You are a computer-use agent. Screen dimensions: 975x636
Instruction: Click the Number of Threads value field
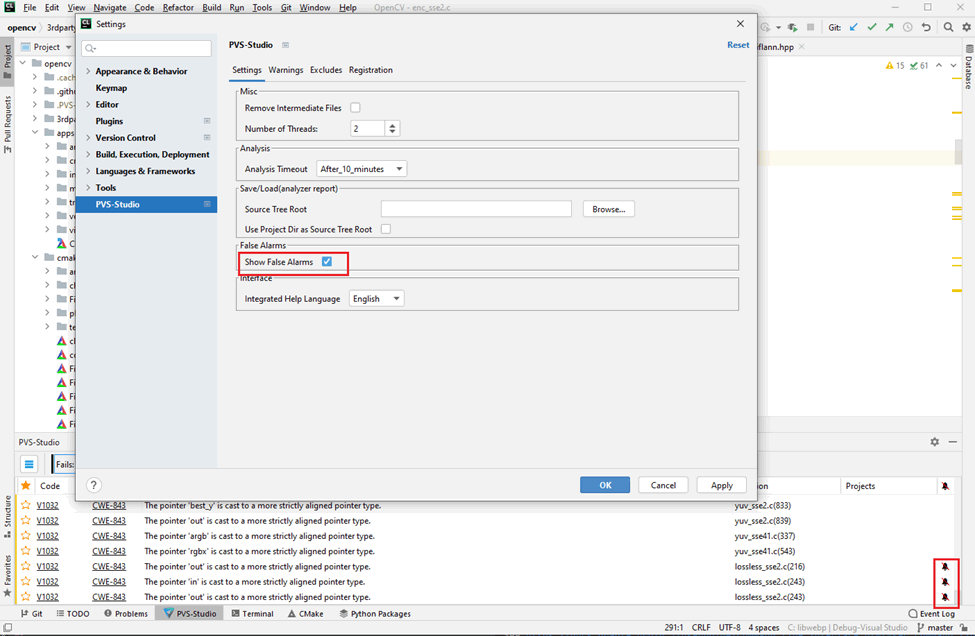(x=368, y=129)
